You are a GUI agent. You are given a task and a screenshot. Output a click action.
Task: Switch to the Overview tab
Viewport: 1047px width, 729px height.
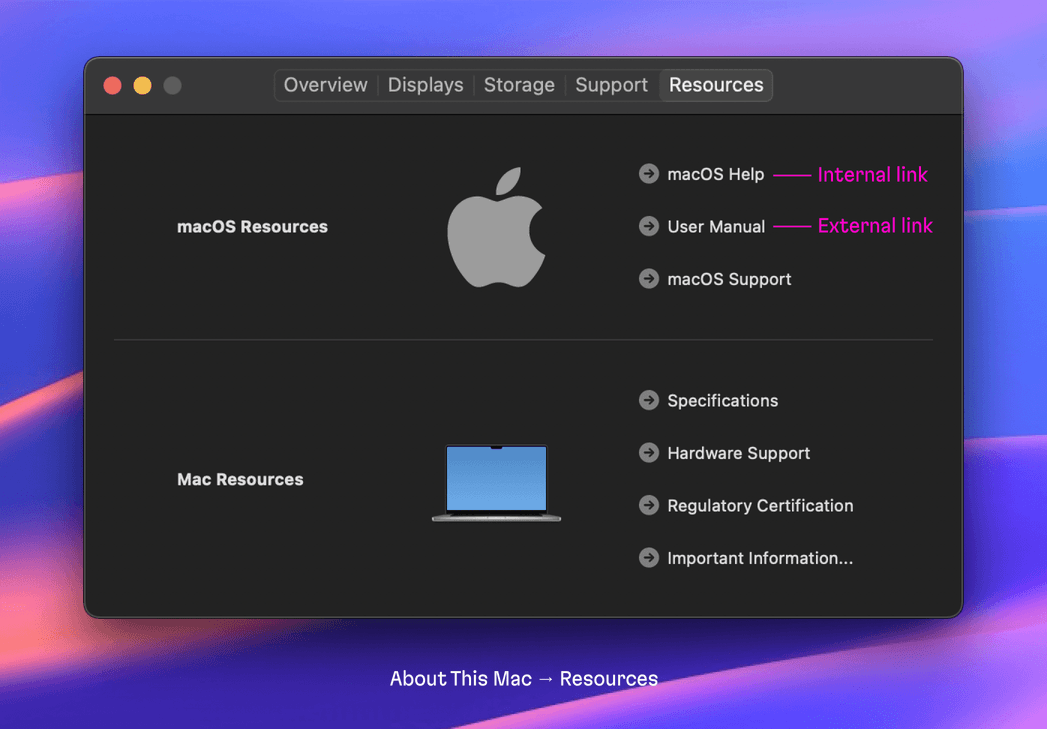pyautogui.click(x=325, y=85)
